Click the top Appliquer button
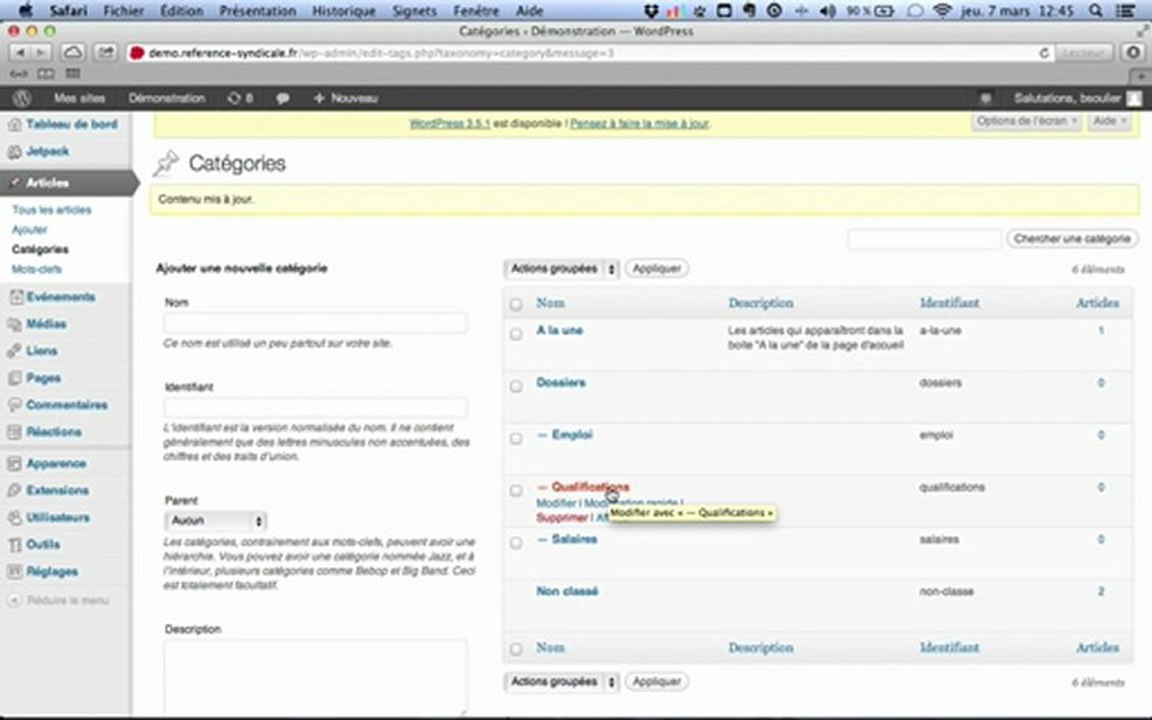The image size is (1152, 720). (657, 269)
